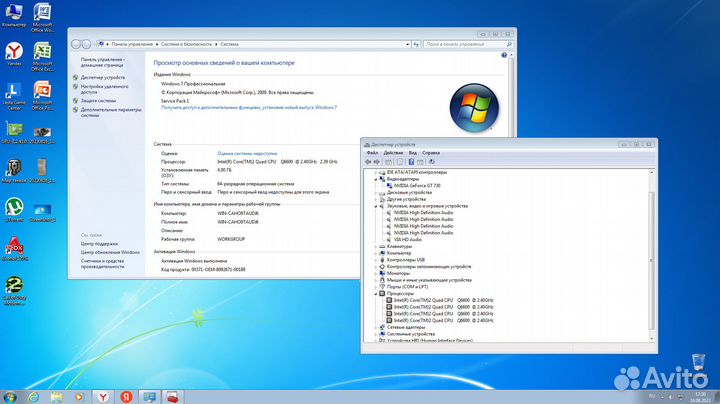Click the clock in the system tray
This screenshot has height=404, width=720.
[700, 397]
